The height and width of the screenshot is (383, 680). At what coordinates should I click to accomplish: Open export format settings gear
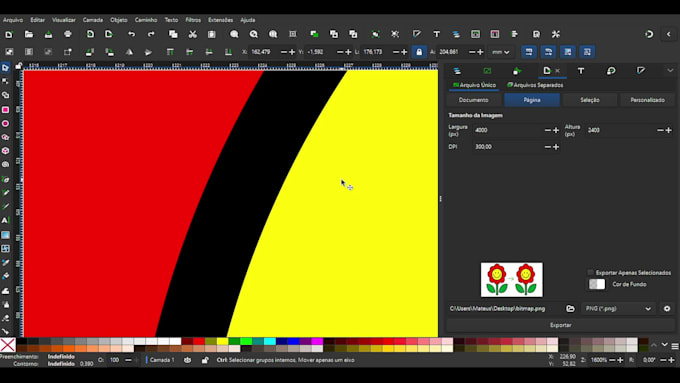click(x=667, y=309)
